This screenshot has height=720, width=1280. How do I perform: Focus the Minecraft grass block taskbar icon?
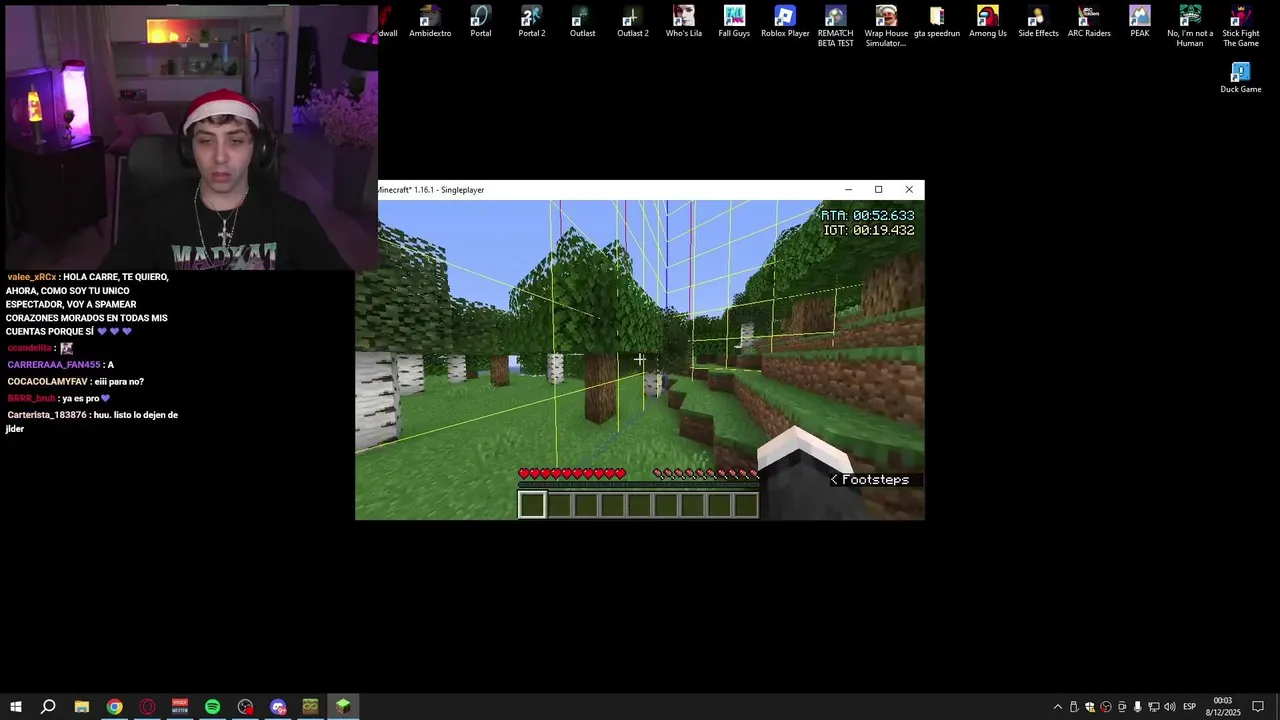pos(343,707)
